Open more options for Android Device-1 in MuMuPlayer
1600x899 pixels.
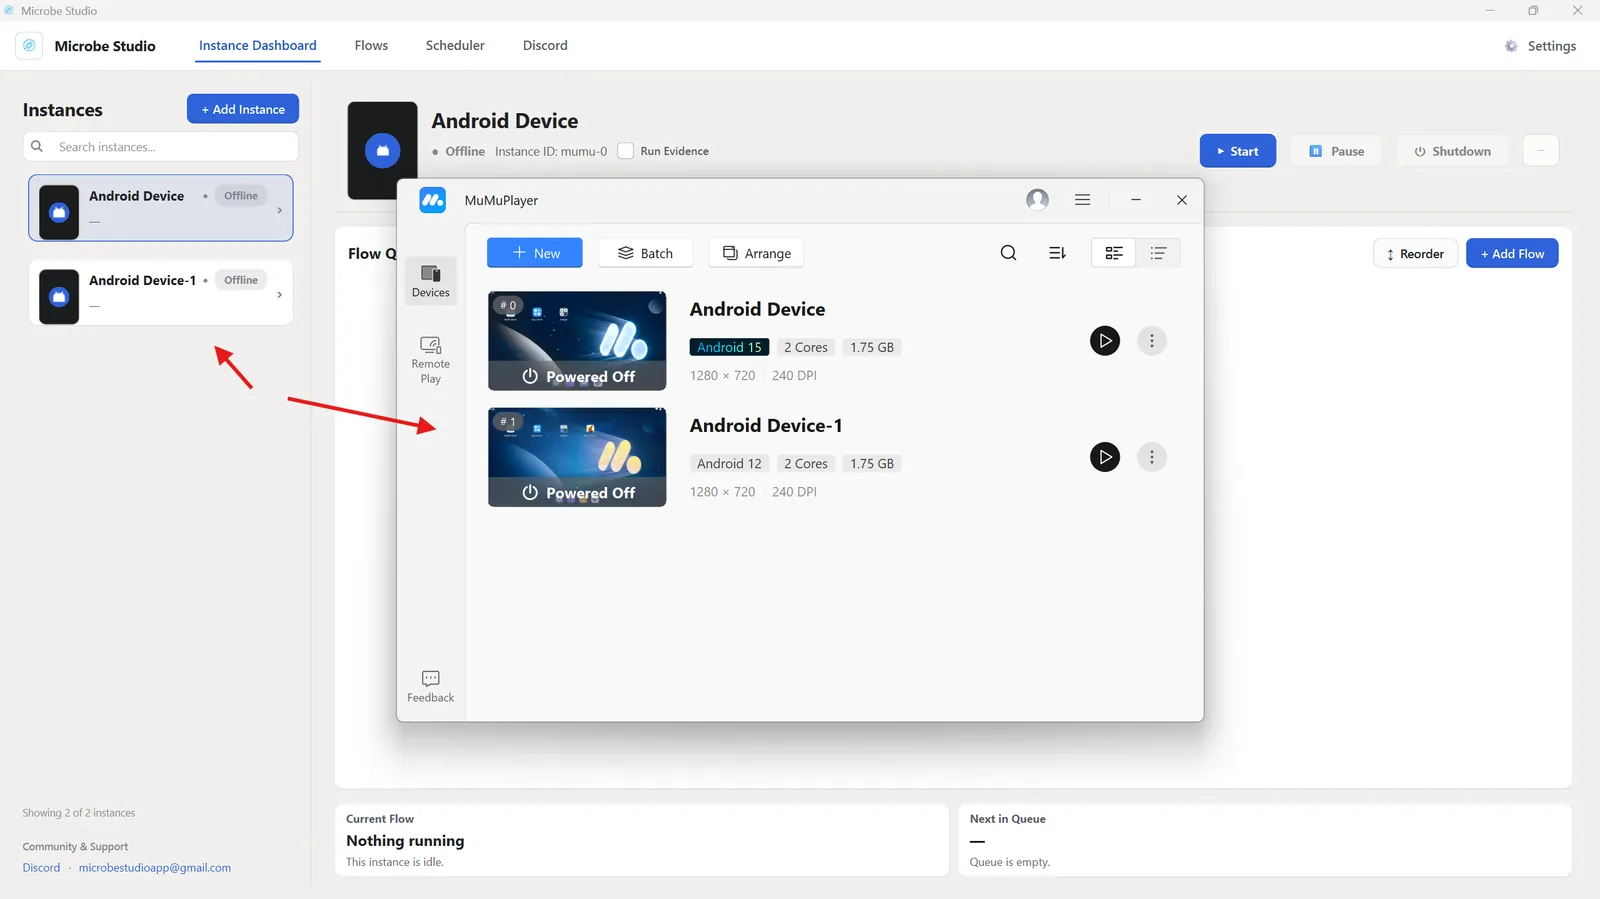(1152, 457)
